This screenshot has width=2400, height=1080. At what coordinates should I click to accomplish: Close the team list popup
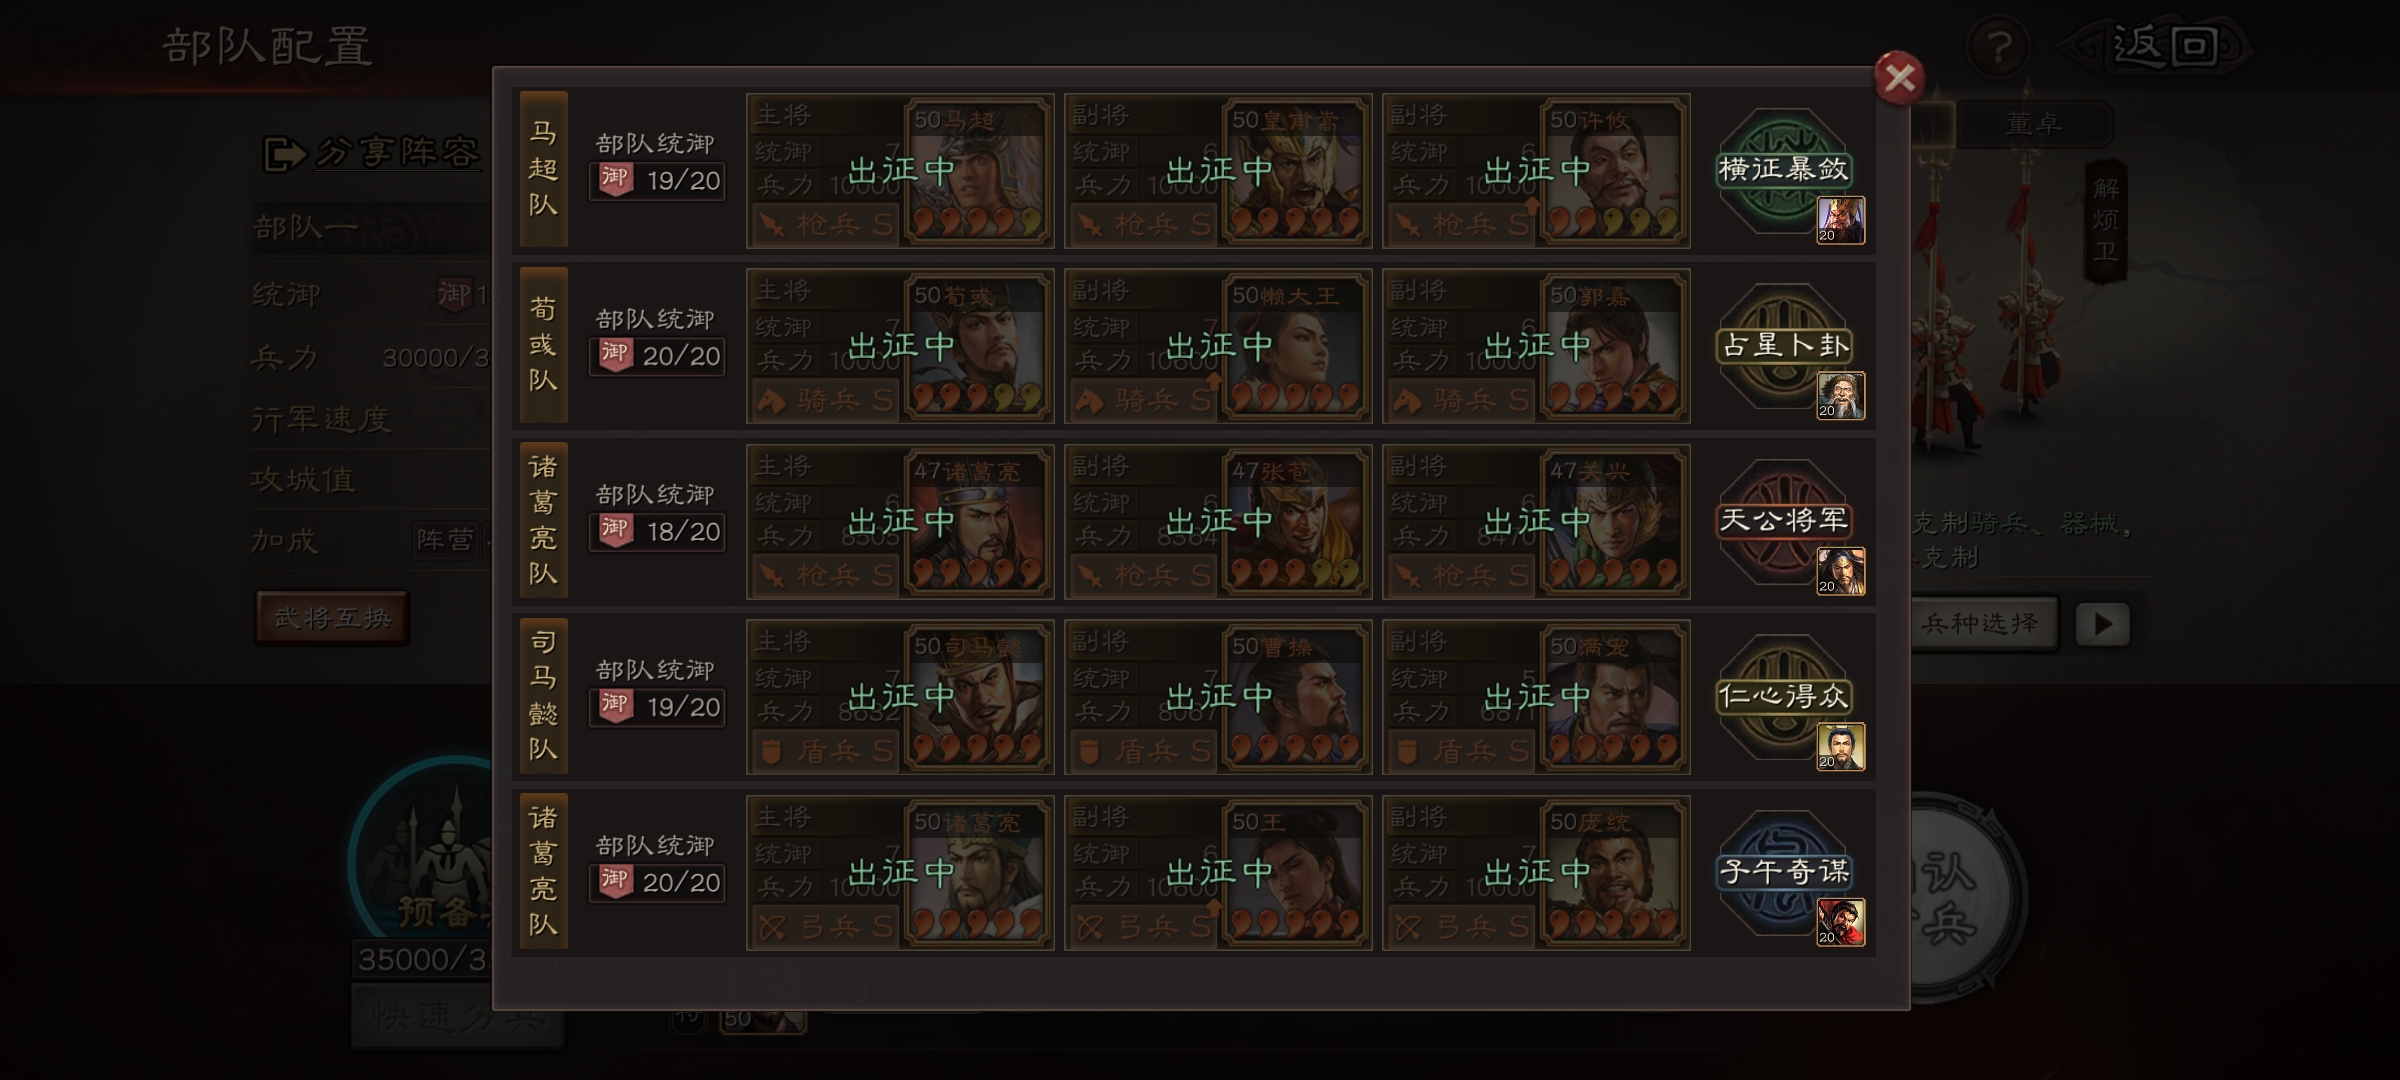(1899, 78)
